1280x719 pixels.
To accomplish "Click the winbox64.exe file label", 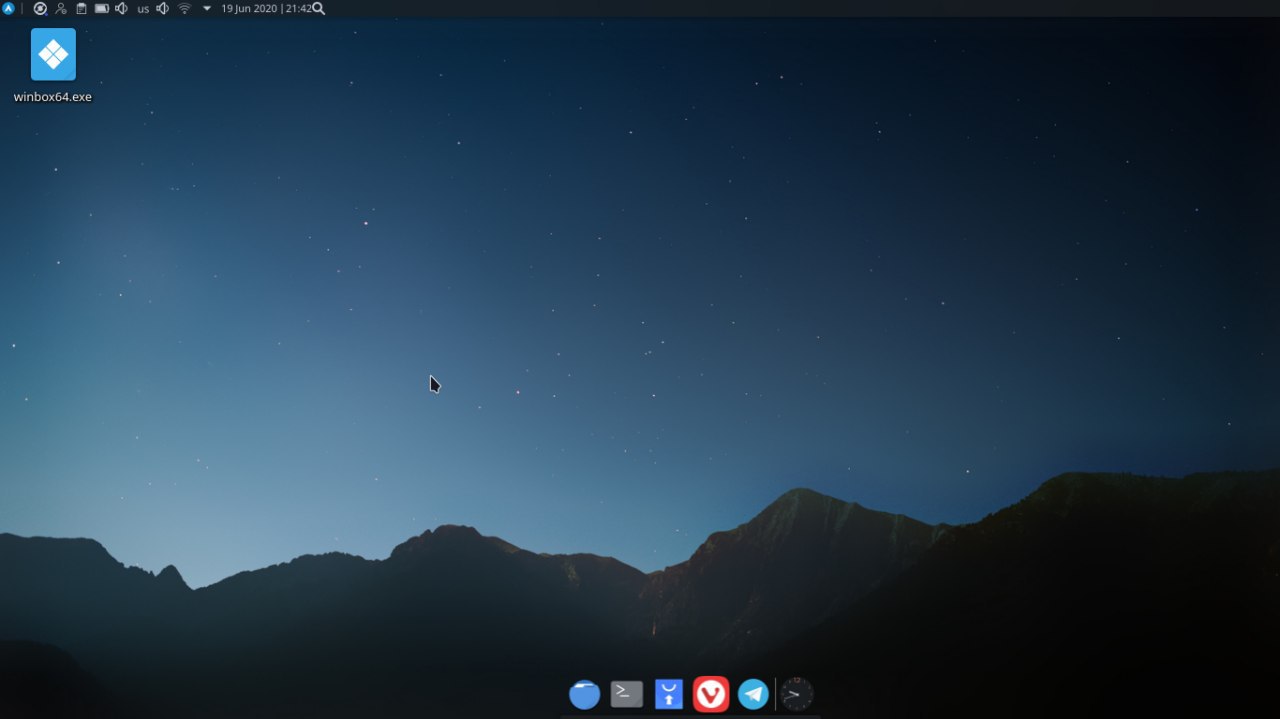I will click(x=53, y=97).
